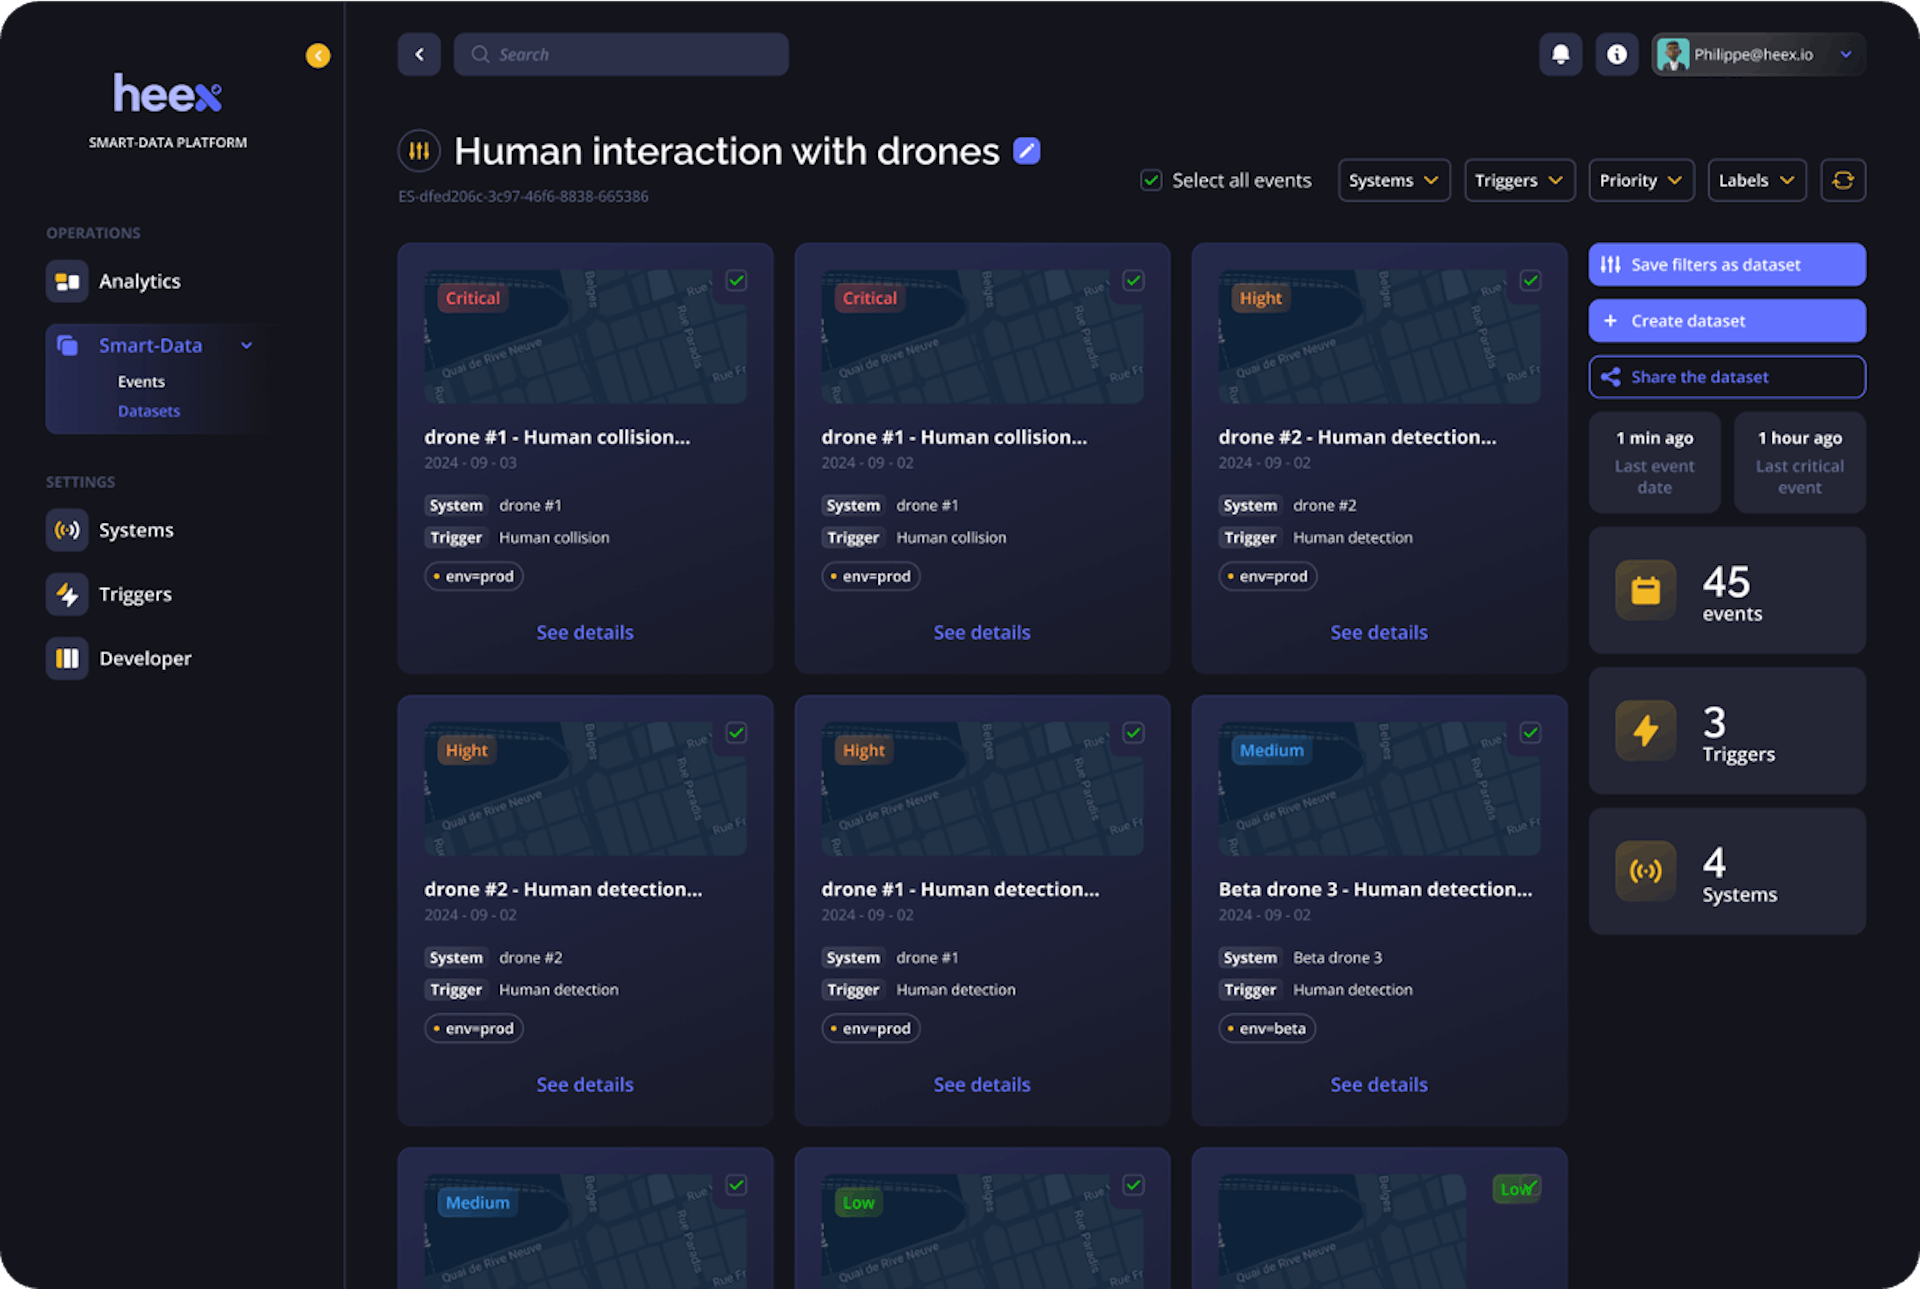
Task: Collapse the Smart-Data section in the sidebar
Action: [x=246, y=345]
